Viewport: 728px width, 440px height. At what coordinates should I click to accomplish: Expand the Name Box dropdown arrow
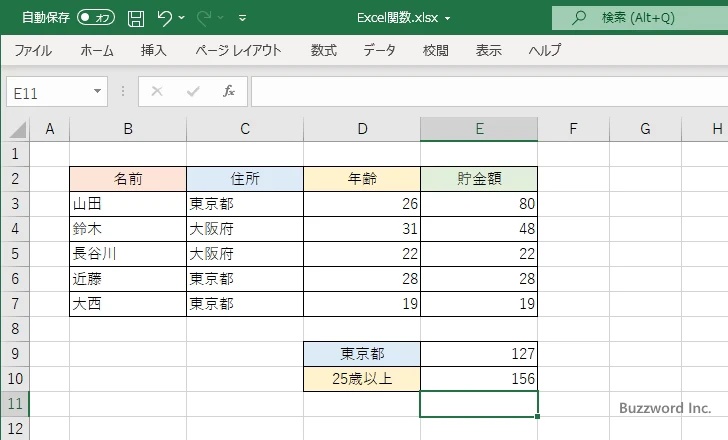tap(98, 91)
